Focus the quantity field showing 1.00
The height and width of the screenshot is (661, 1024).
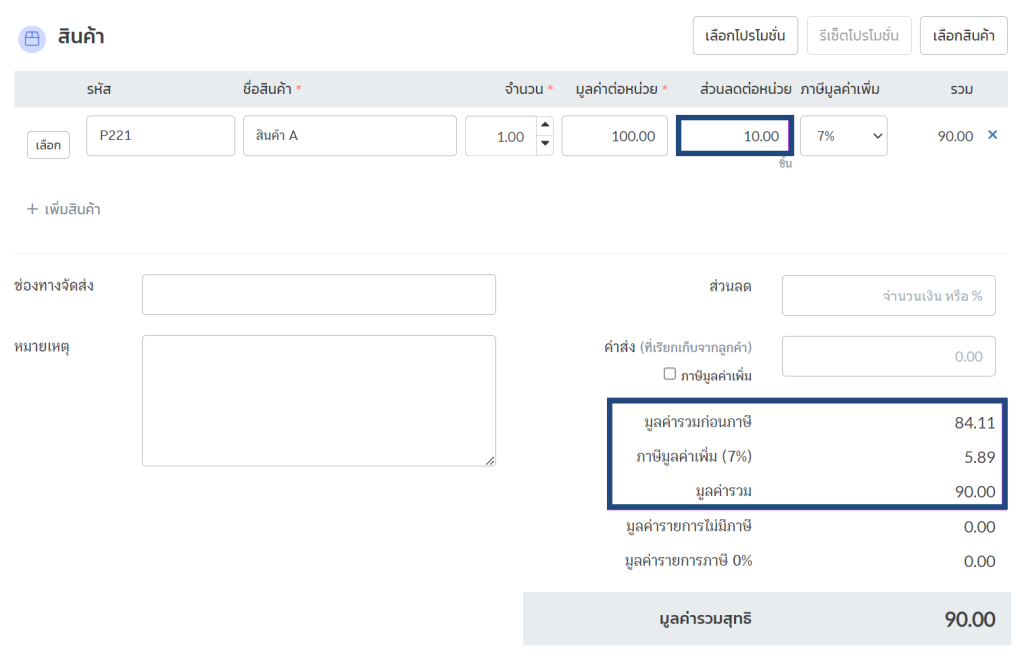[501, 136]
